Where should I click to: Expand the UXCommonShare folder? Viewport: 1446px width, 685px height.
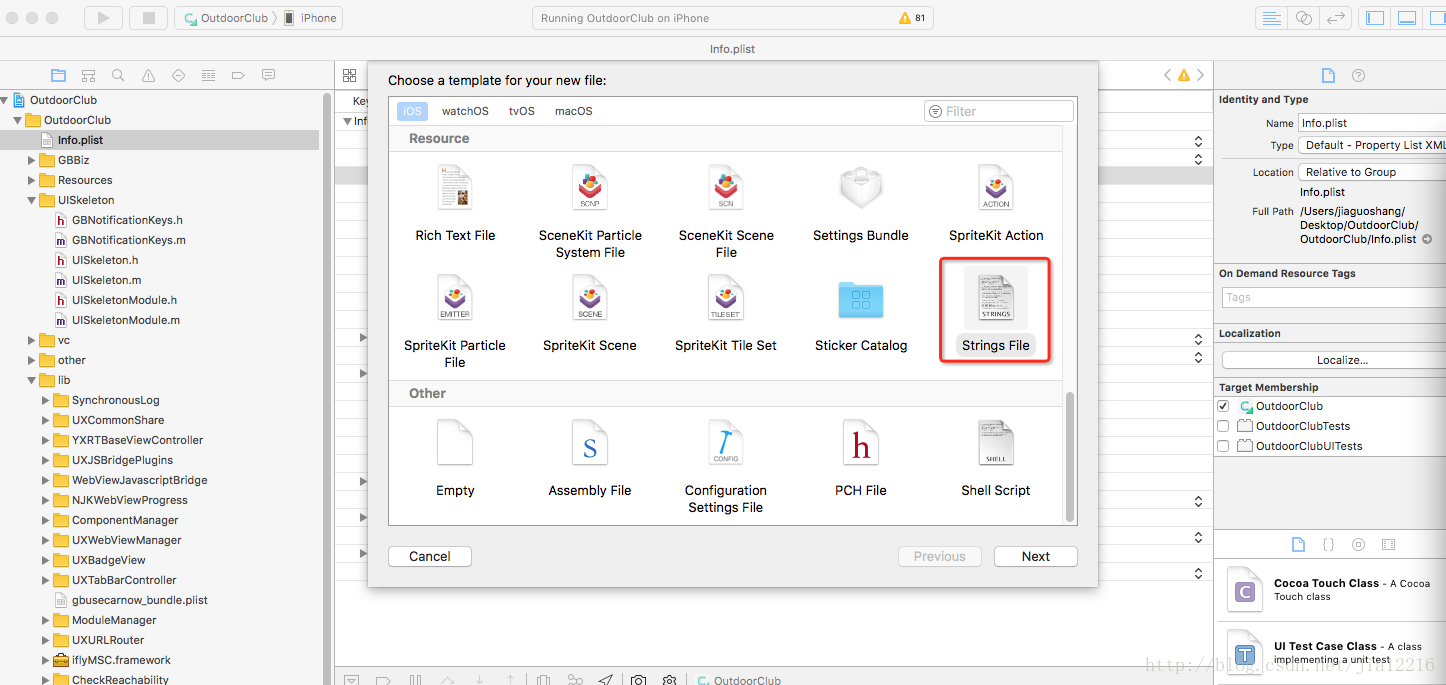click(x=46, y=420)
